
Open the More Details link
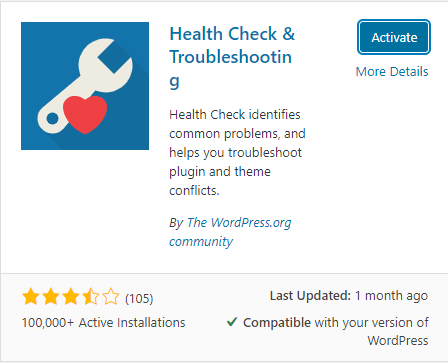(x=392, y=72)
